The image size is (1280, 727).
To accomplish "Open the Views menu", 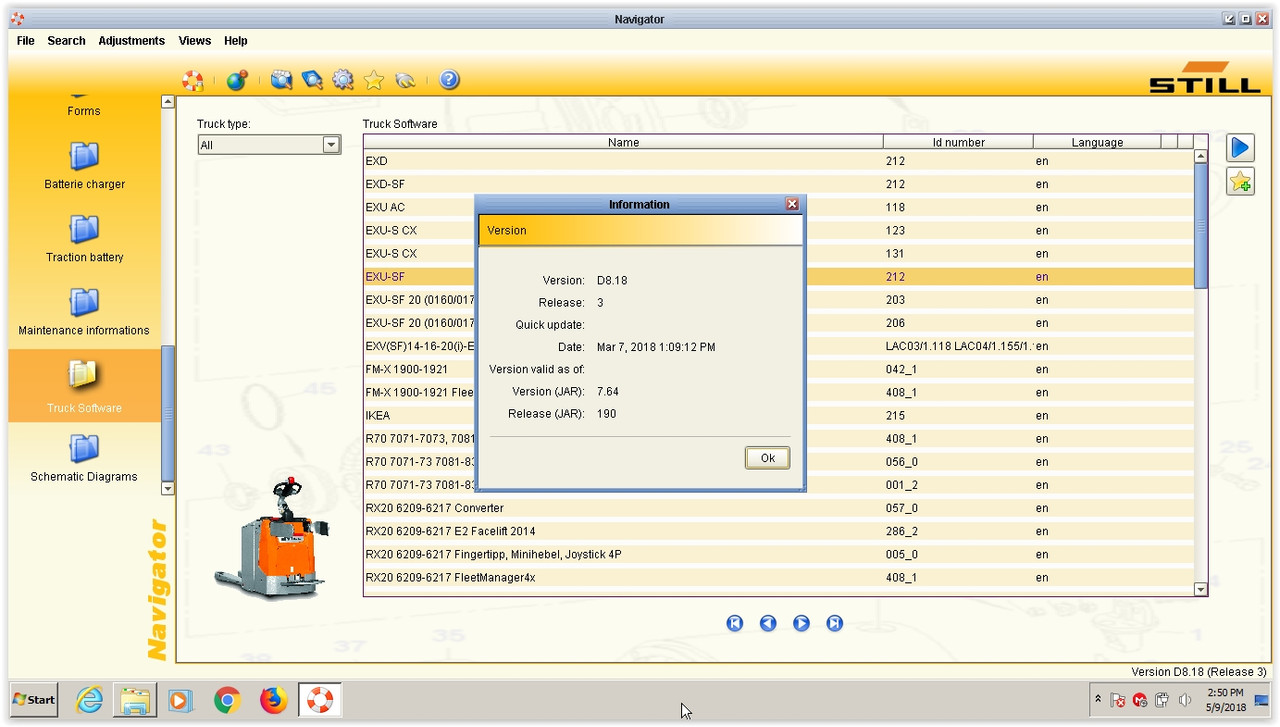I will (195, 41).
